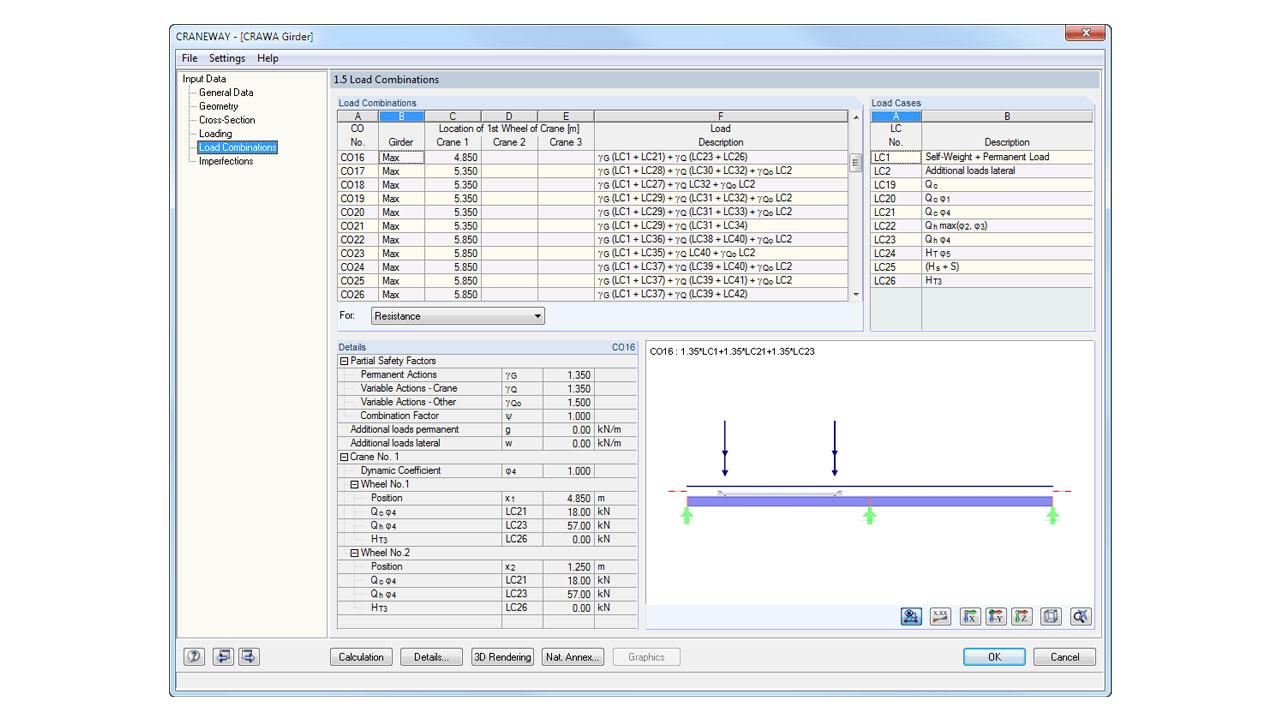Show the view in X direction
This screenshot has height=720, width=1280.
[x=970, y=616]
